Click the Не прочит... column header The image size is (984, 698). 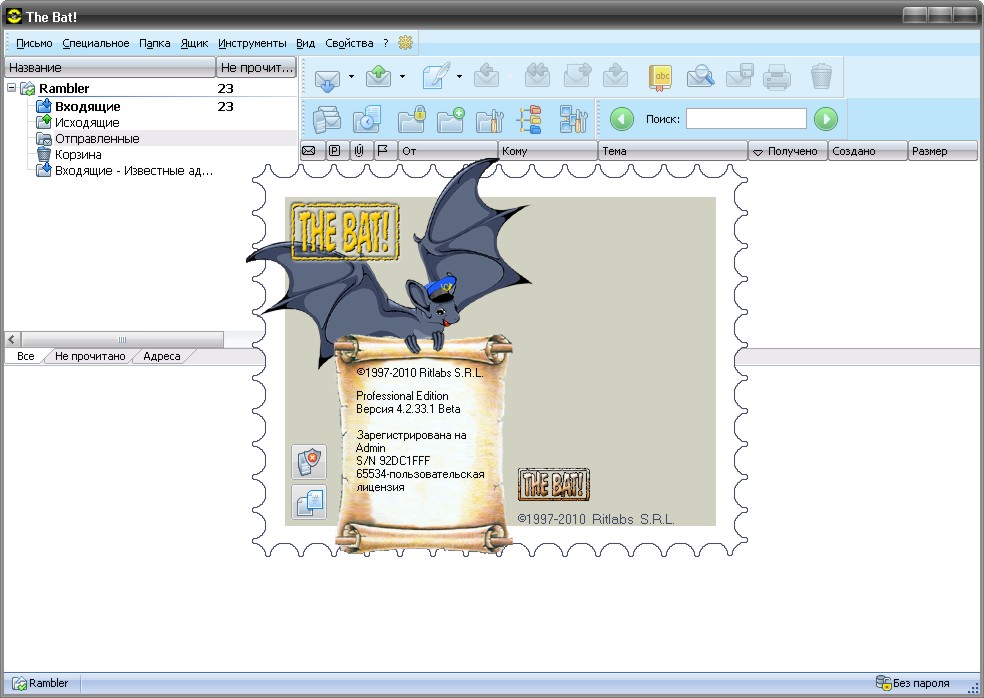click(257, 67)
